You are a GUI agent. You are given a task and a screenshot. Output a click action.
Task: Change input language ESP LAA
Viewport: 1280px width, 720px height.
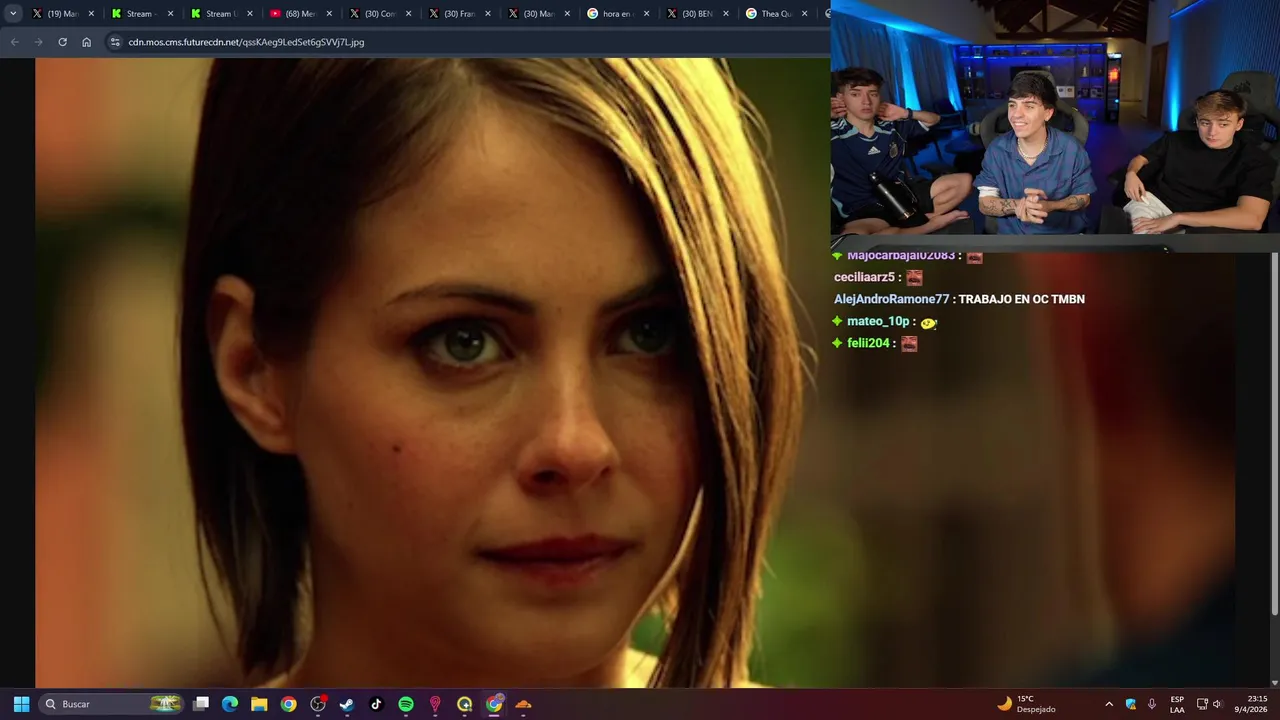click(x=1177, y=704)
